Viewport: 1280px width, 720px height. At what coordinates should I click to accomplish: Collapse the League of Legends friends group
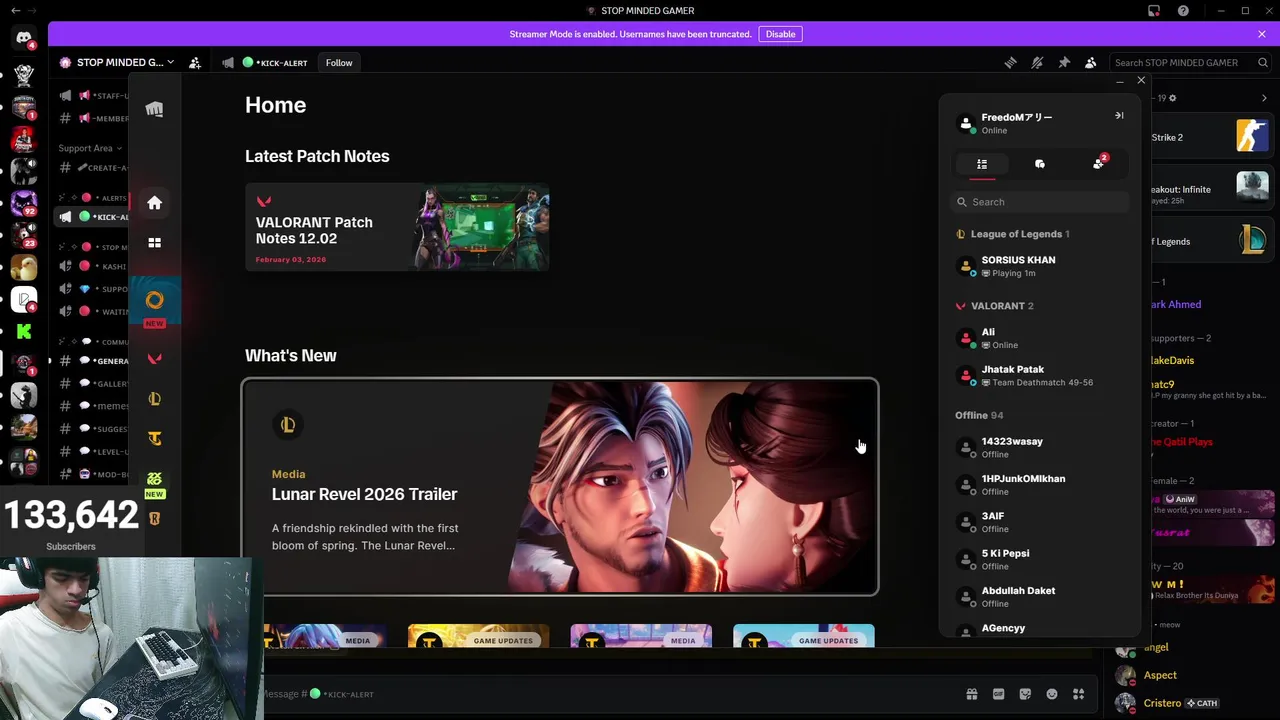coord(1012,234)
